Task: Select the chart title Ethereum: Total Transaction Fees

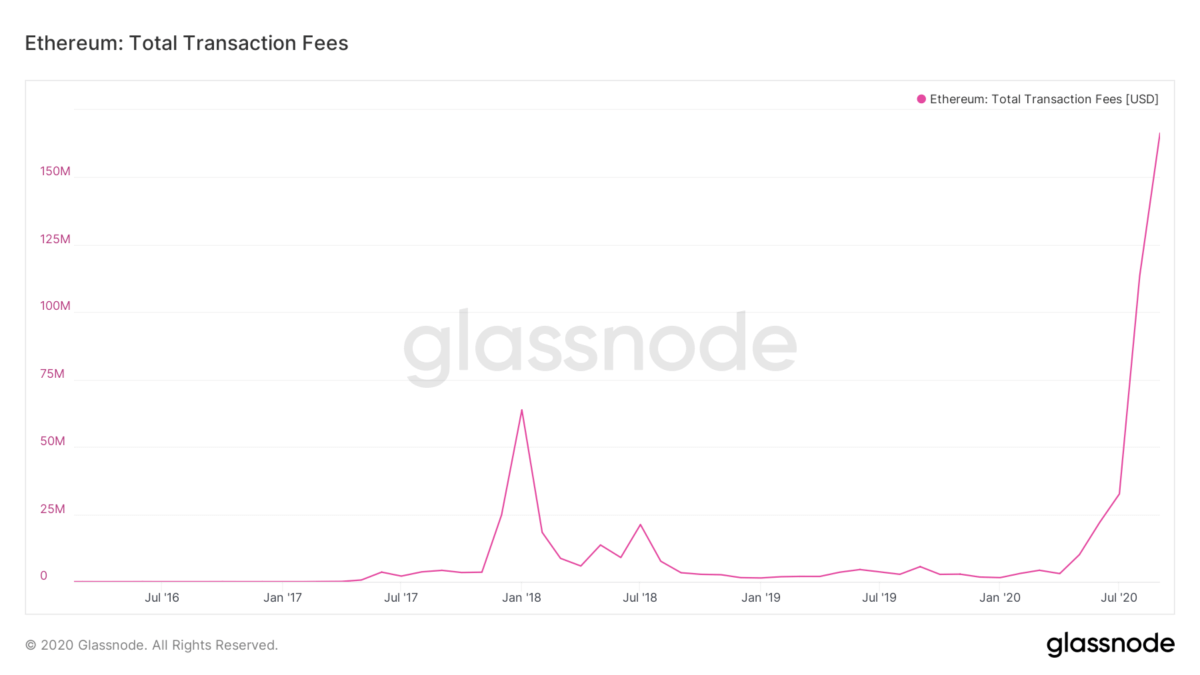Action: point(186,44)
